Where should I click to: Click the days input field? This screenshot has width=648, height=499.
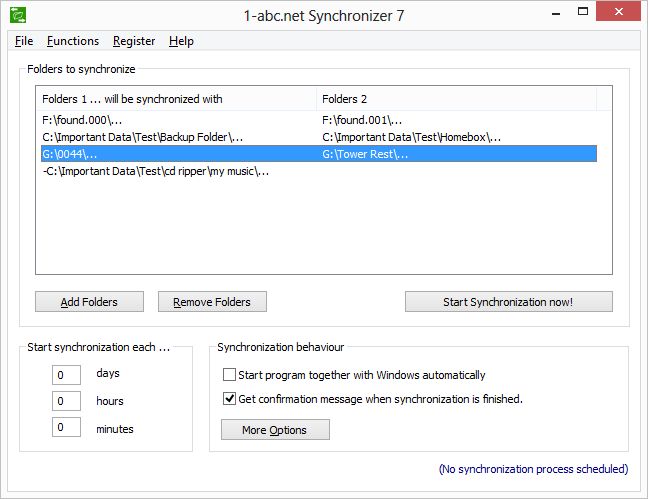pyautogui.click(x=68, y=374)
